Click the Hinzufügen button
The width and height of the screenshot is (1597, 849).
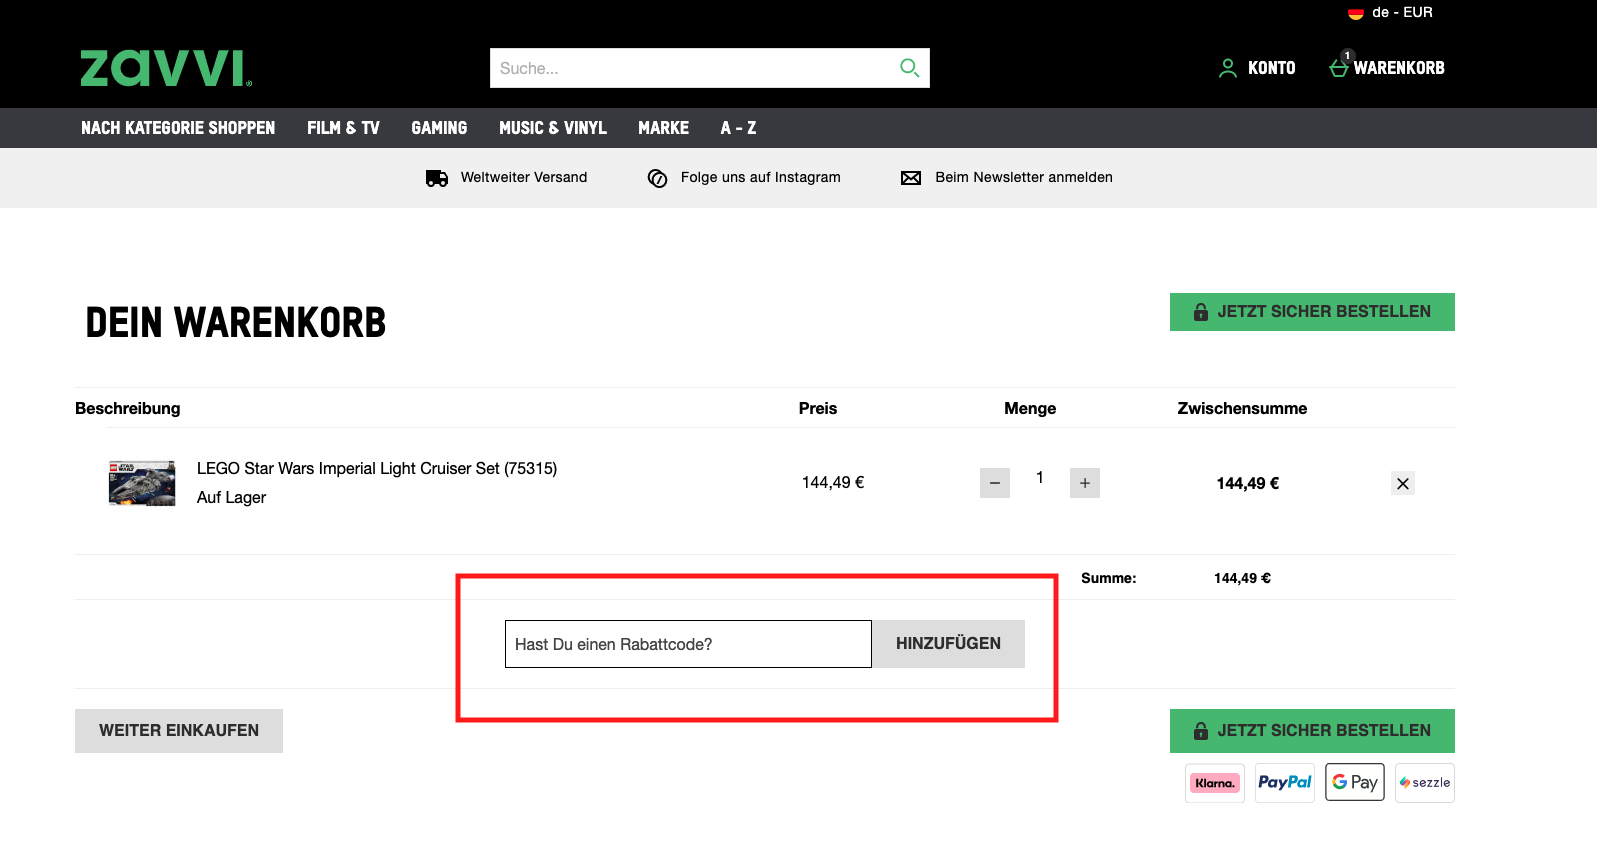tap(948, 644)
